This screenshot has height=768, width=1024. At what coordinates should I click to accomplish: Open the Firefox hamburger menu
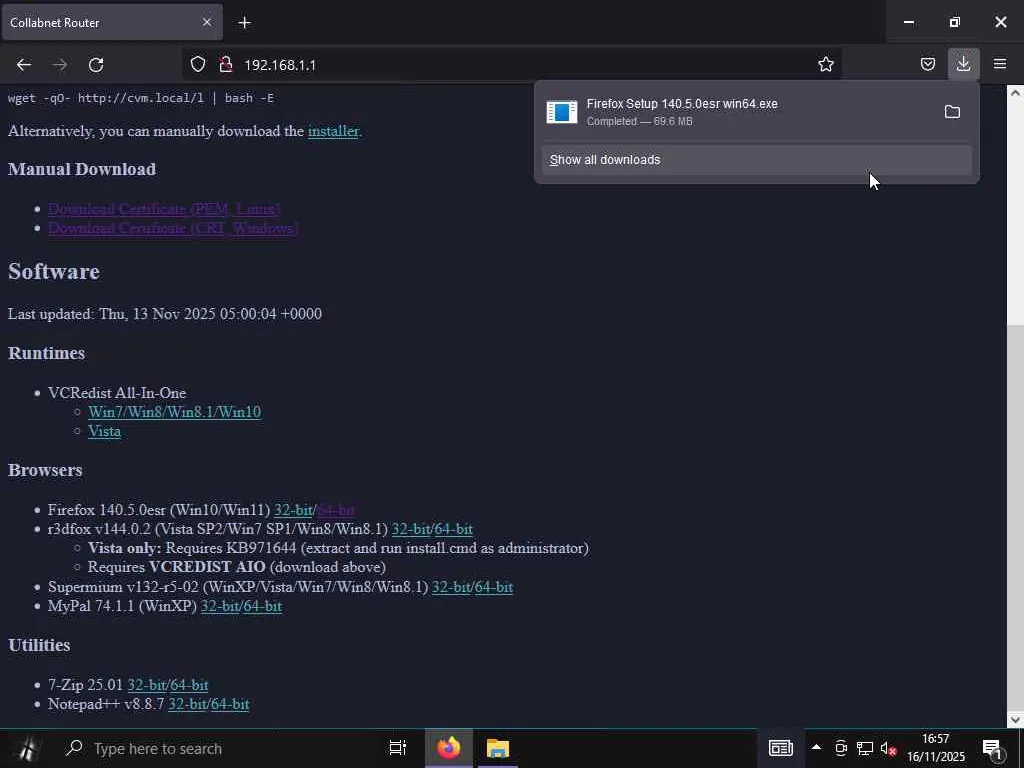tap(1000, 64)
